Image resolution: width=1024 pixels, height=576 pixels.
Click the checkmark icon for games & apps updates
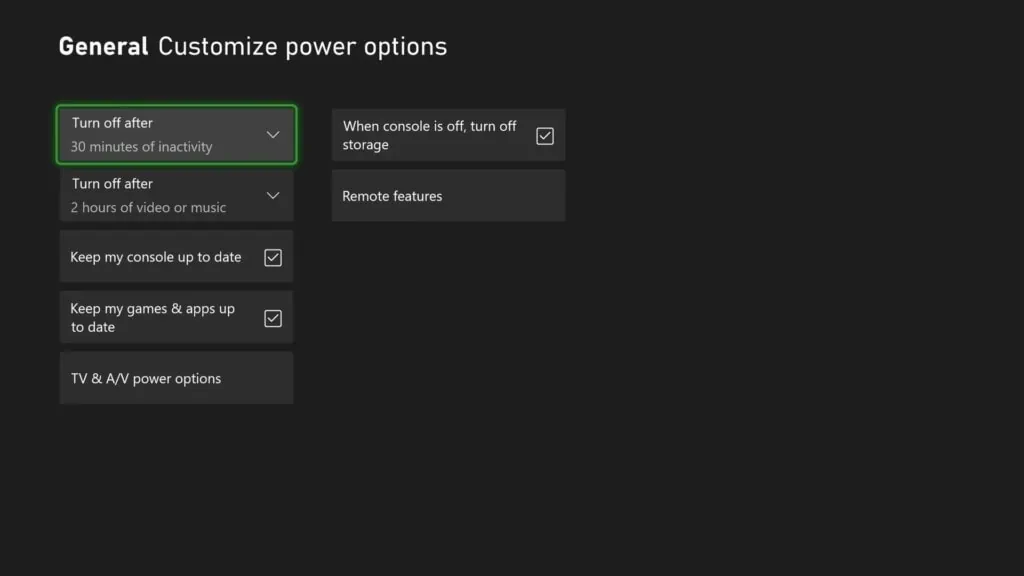coord(273,318)
